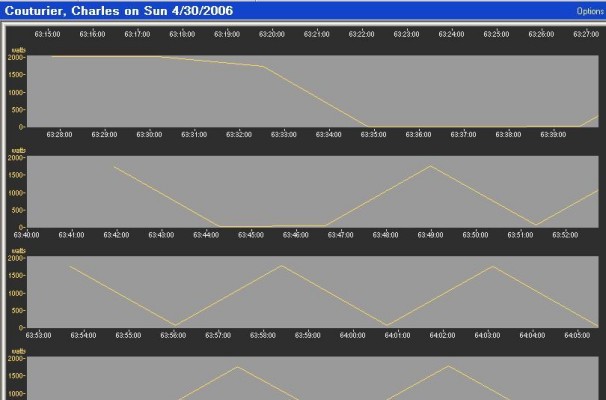Click the title 'Couturier, Charles on Sun 4/30/2006'
Image resolution: width=606 pixels, height=400 pixels.
coord(119,10)
